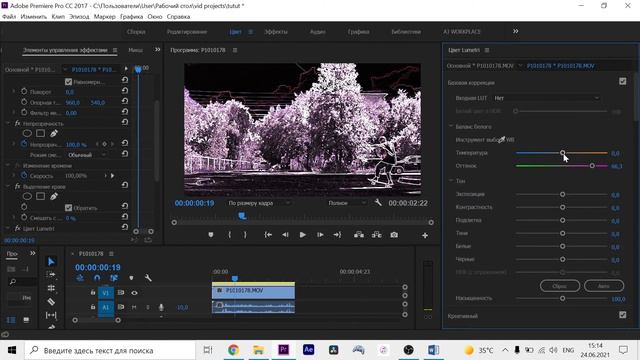Toggle Basic Correction section checkbox
This screenshot has width=640, height=360.
(622, 82)
